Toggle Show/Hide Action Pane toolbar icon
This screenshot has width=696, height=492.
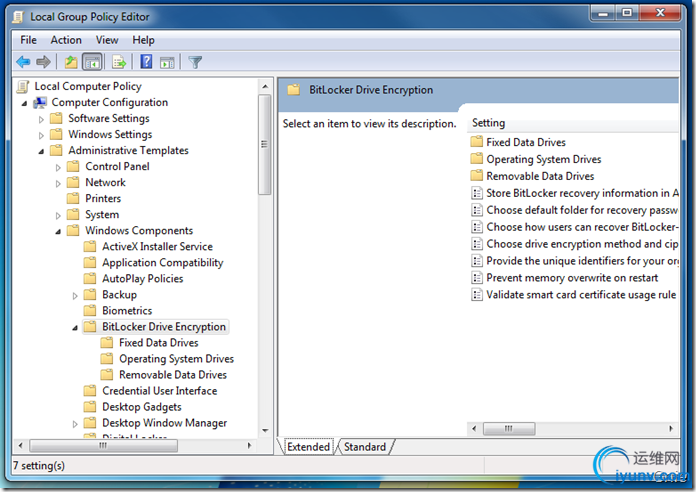click(x=167, y=63)
